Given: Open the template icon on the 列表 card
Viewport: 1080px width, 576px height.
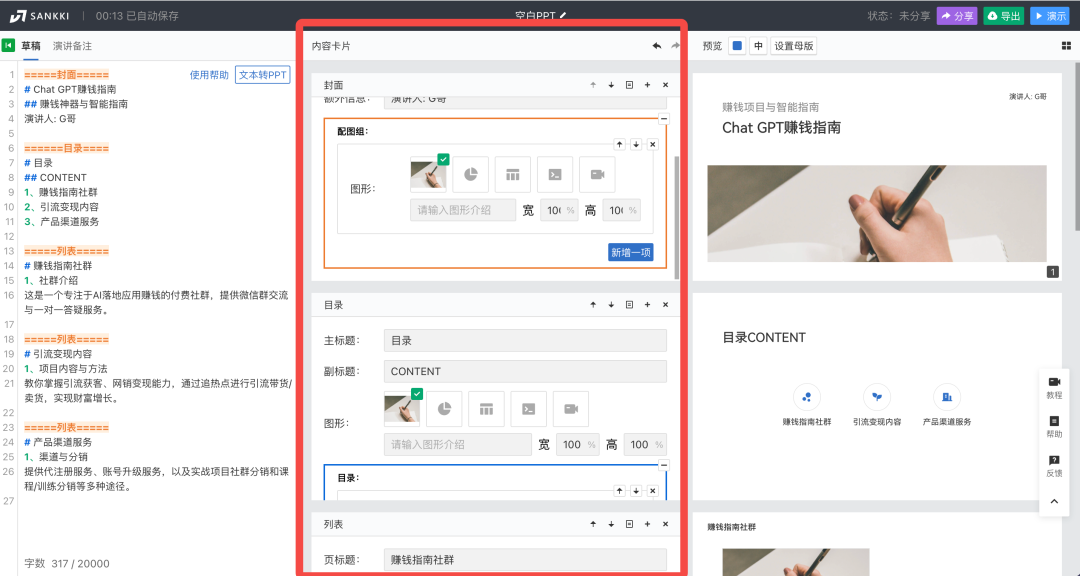Looking at the screenshot, I should [x=629, y=524].
